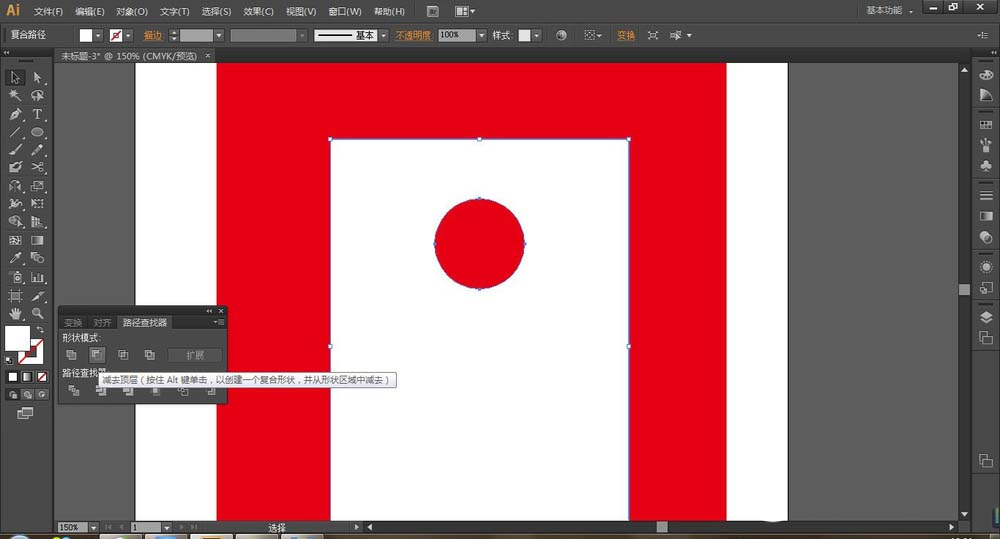Switch to Draw Inside mode
The height and width of the screenshot is (539, 1000).
click(x=41, y=395)
